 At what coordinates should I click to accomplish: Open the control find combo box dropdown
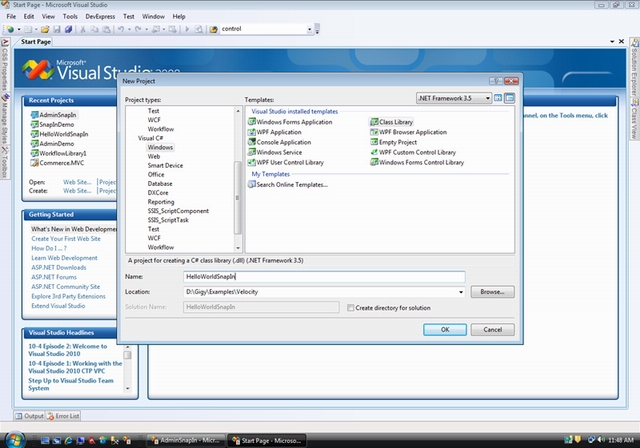click(309, 29)
